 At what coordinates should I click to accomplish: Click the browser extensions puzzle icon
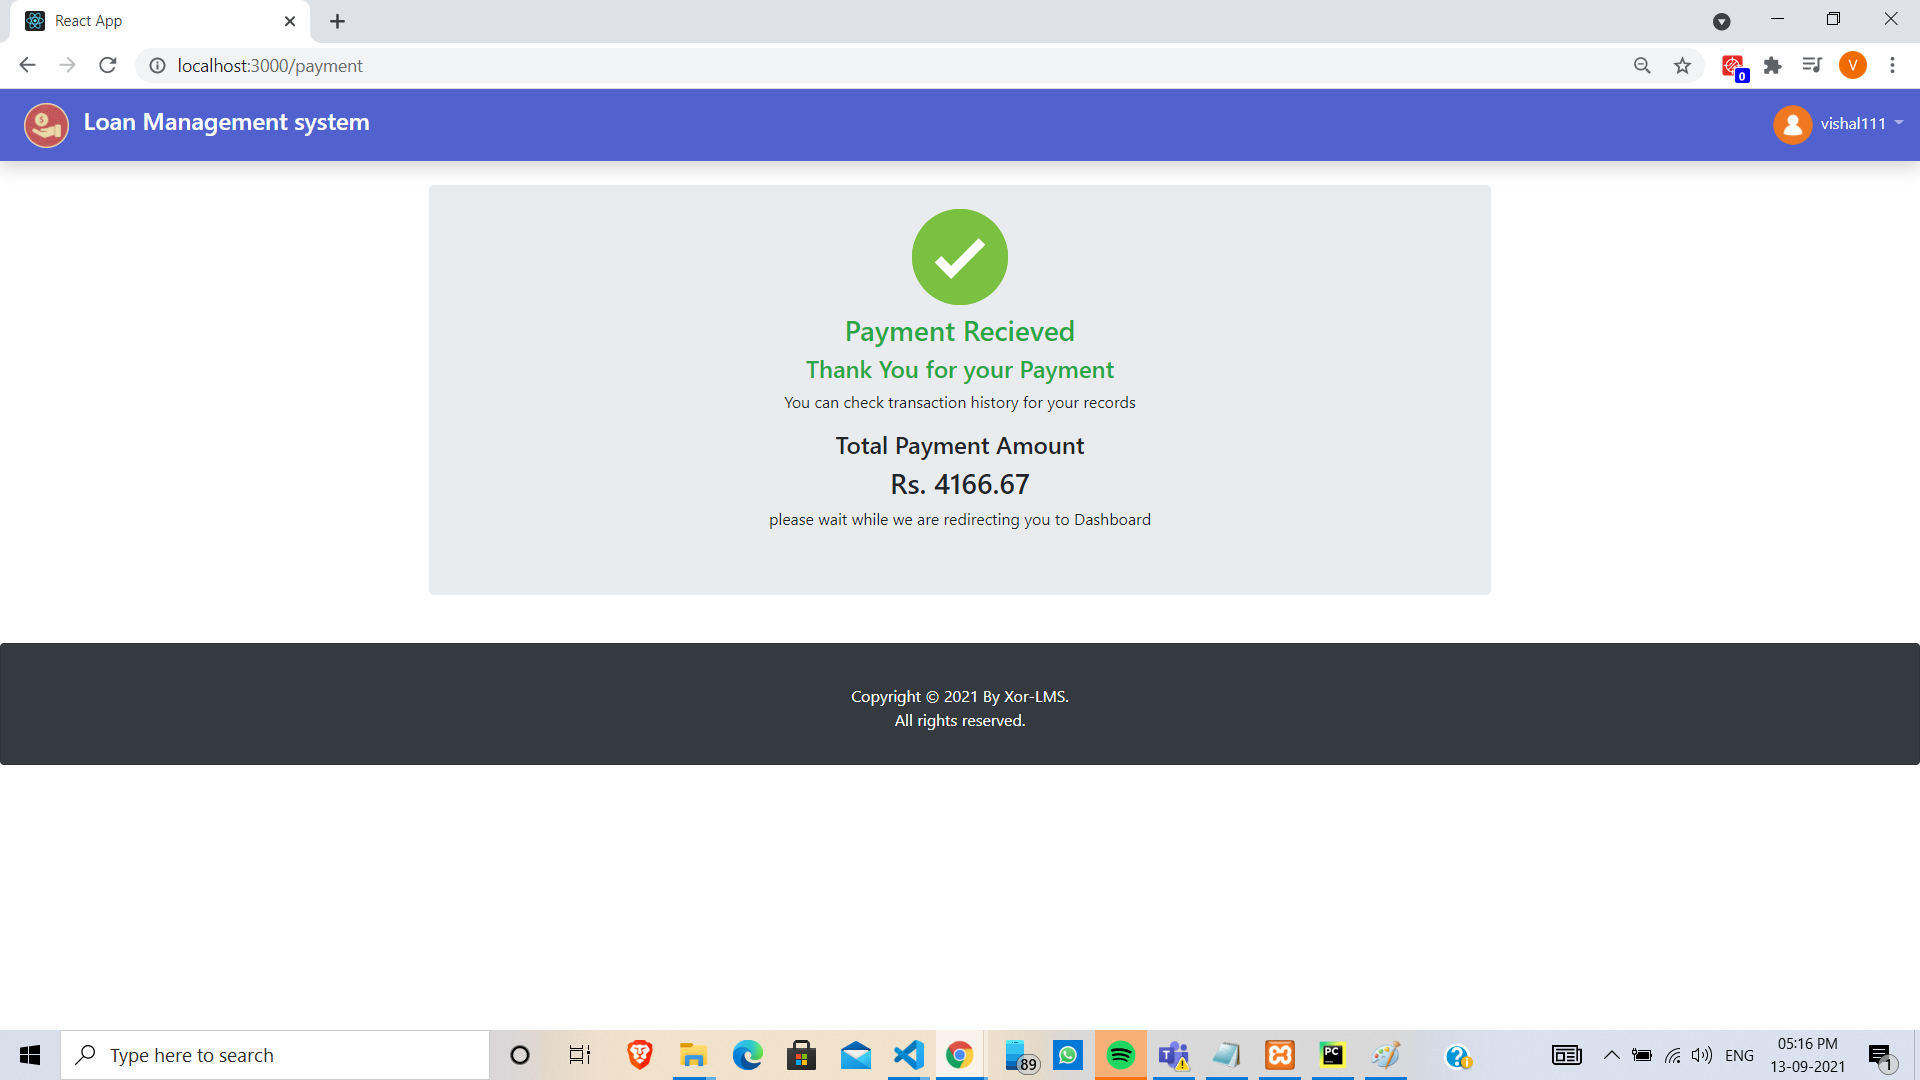(1774, 66)
